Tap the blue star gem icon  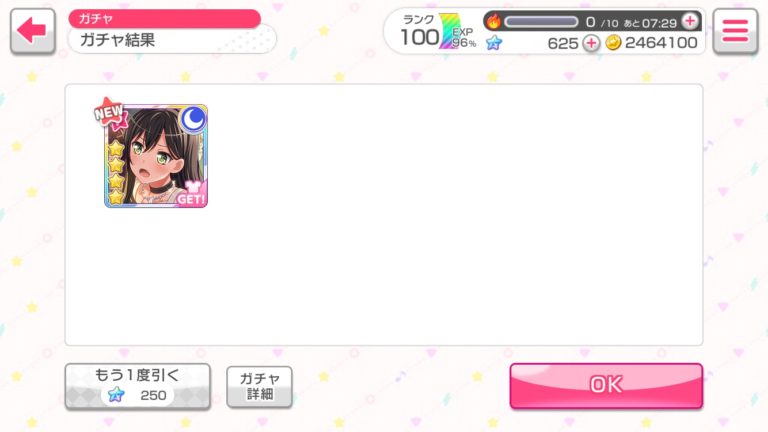coord(494,43)
